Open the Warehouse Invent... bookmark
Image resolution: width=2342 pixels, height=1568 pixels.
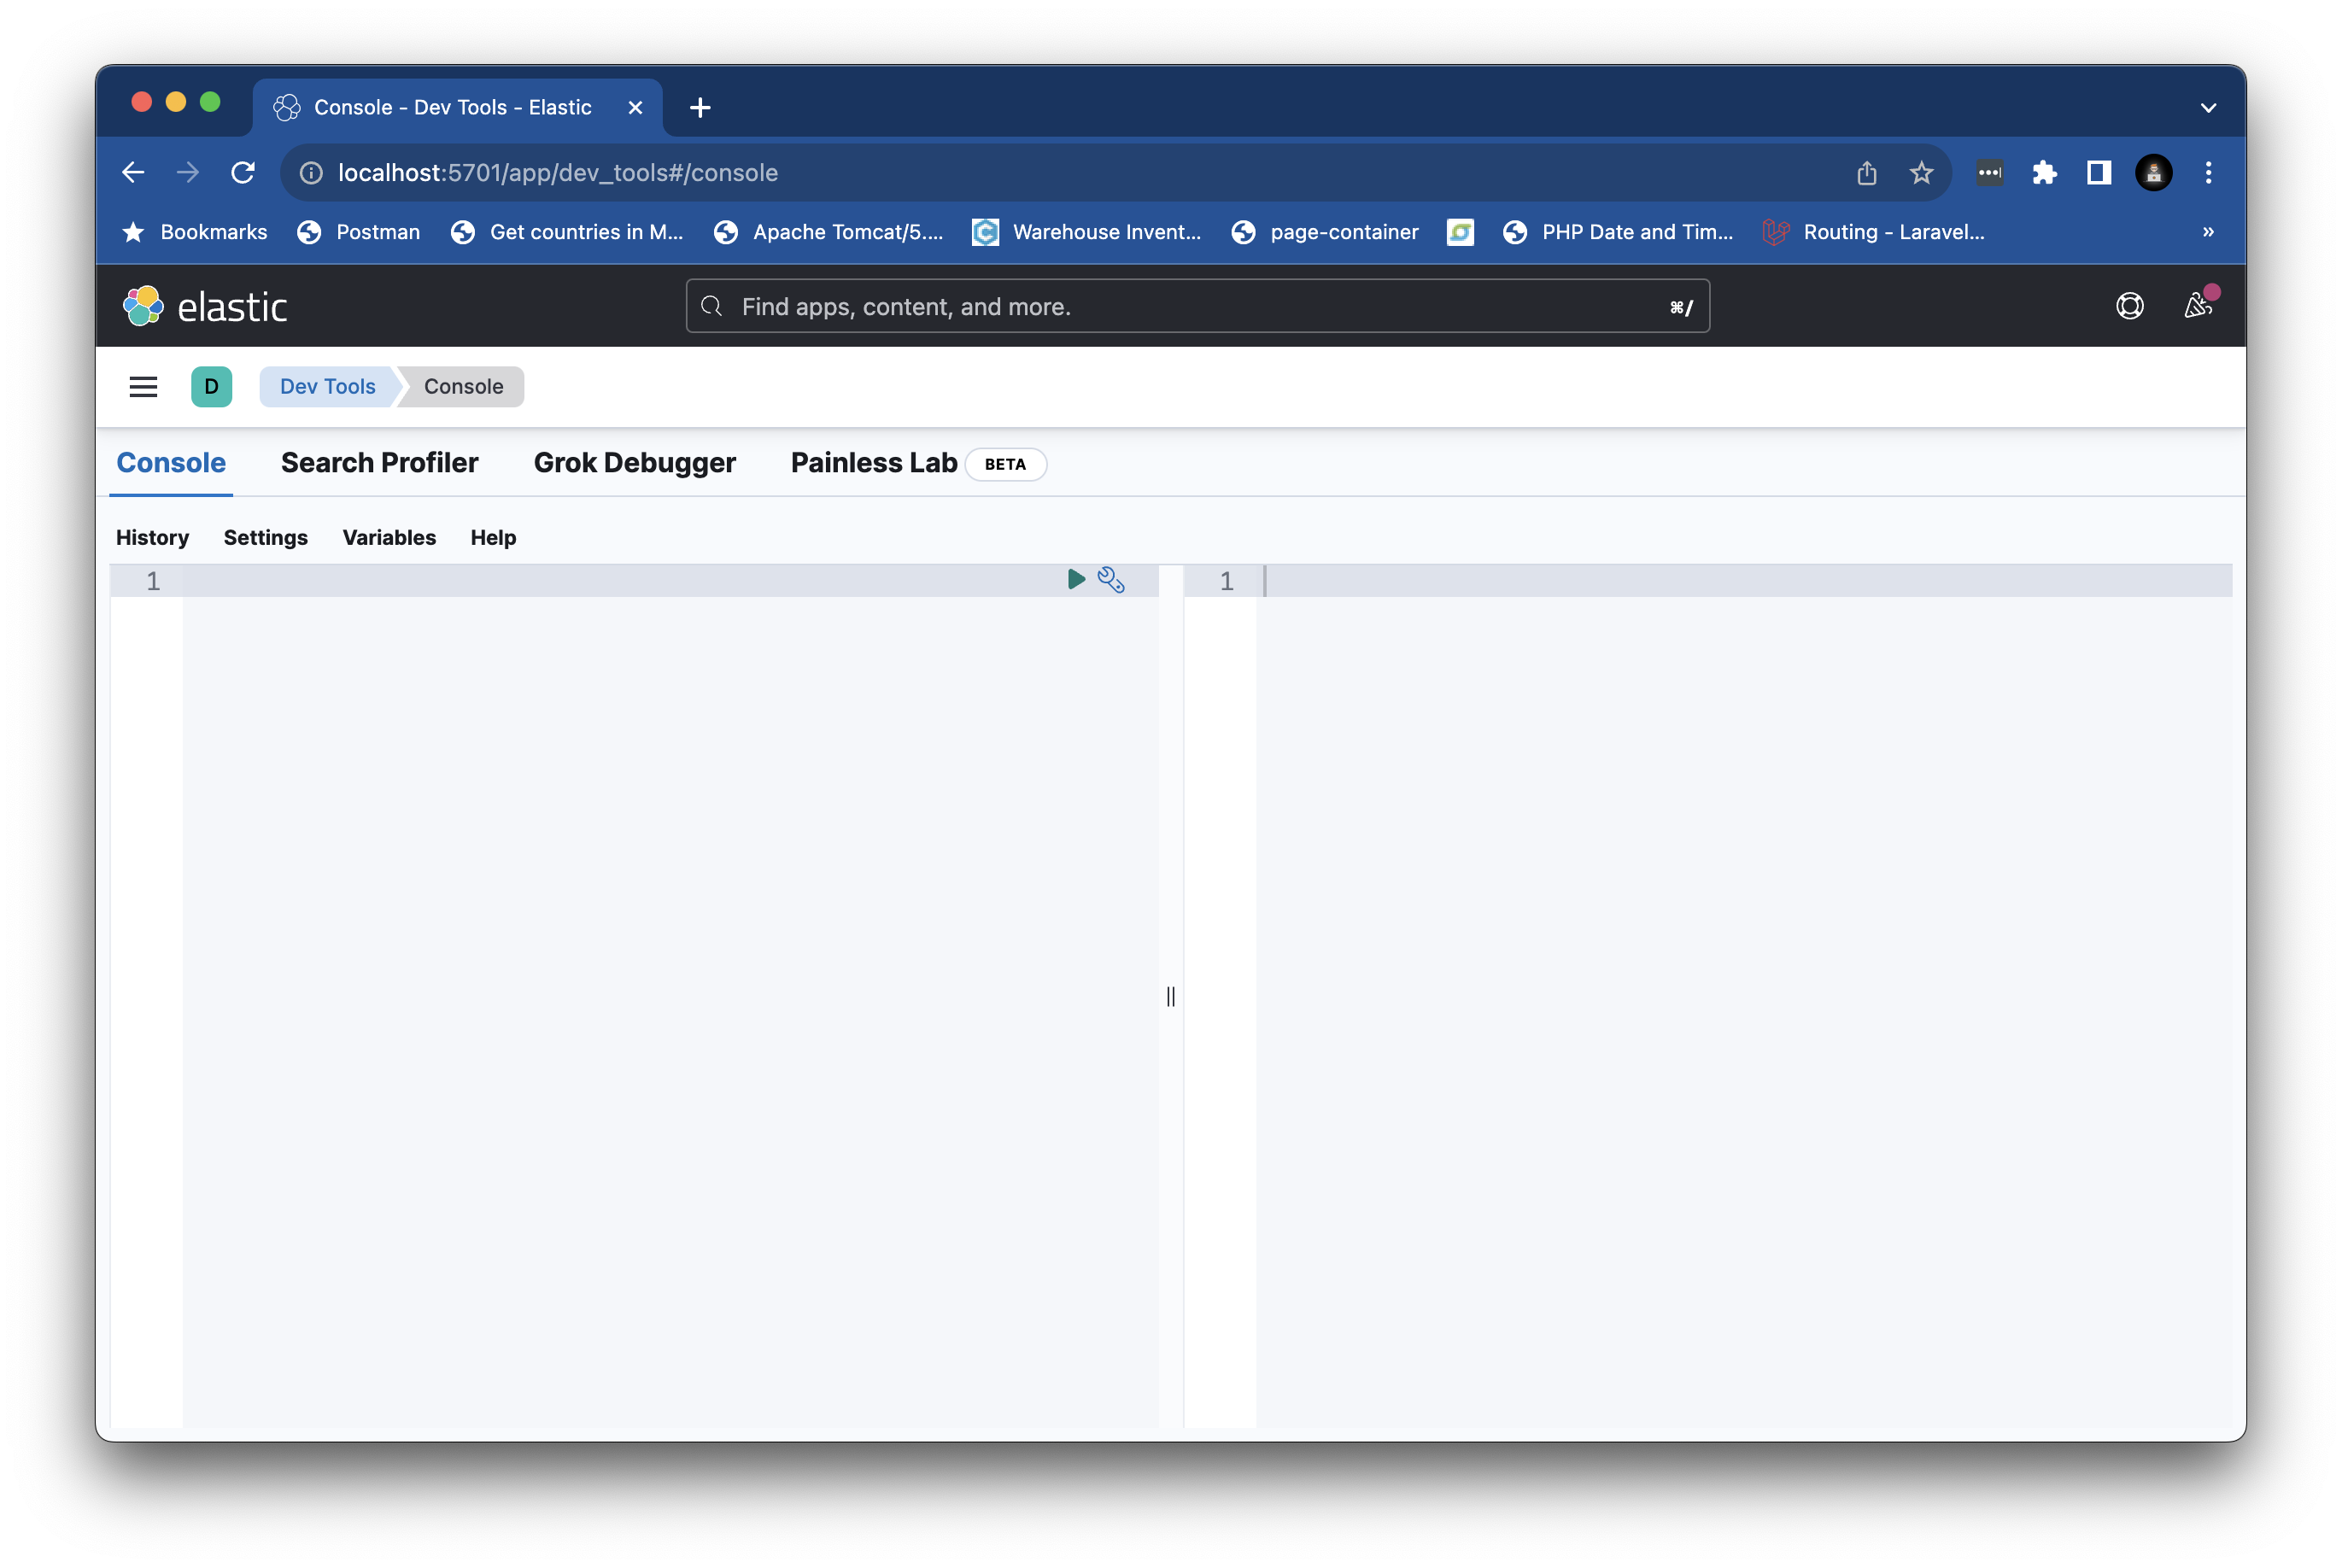(1087, 232)
